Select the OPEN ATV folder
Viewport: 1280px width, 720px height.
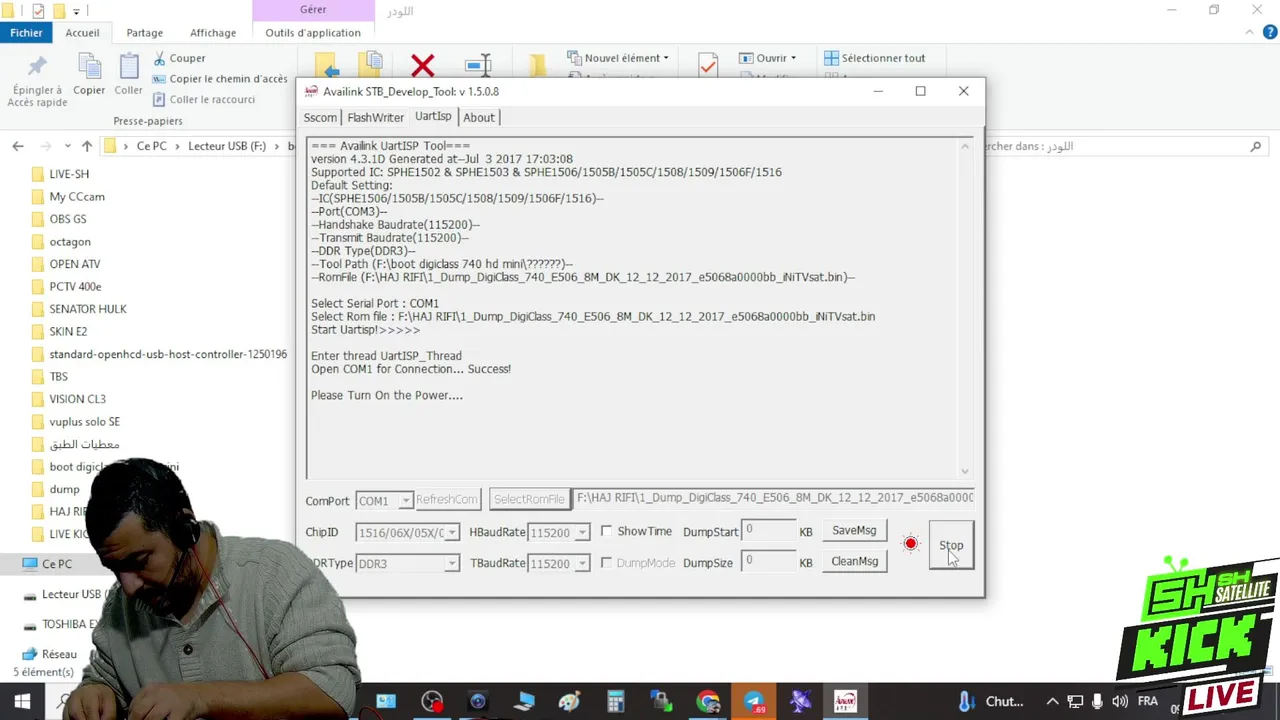75,264
